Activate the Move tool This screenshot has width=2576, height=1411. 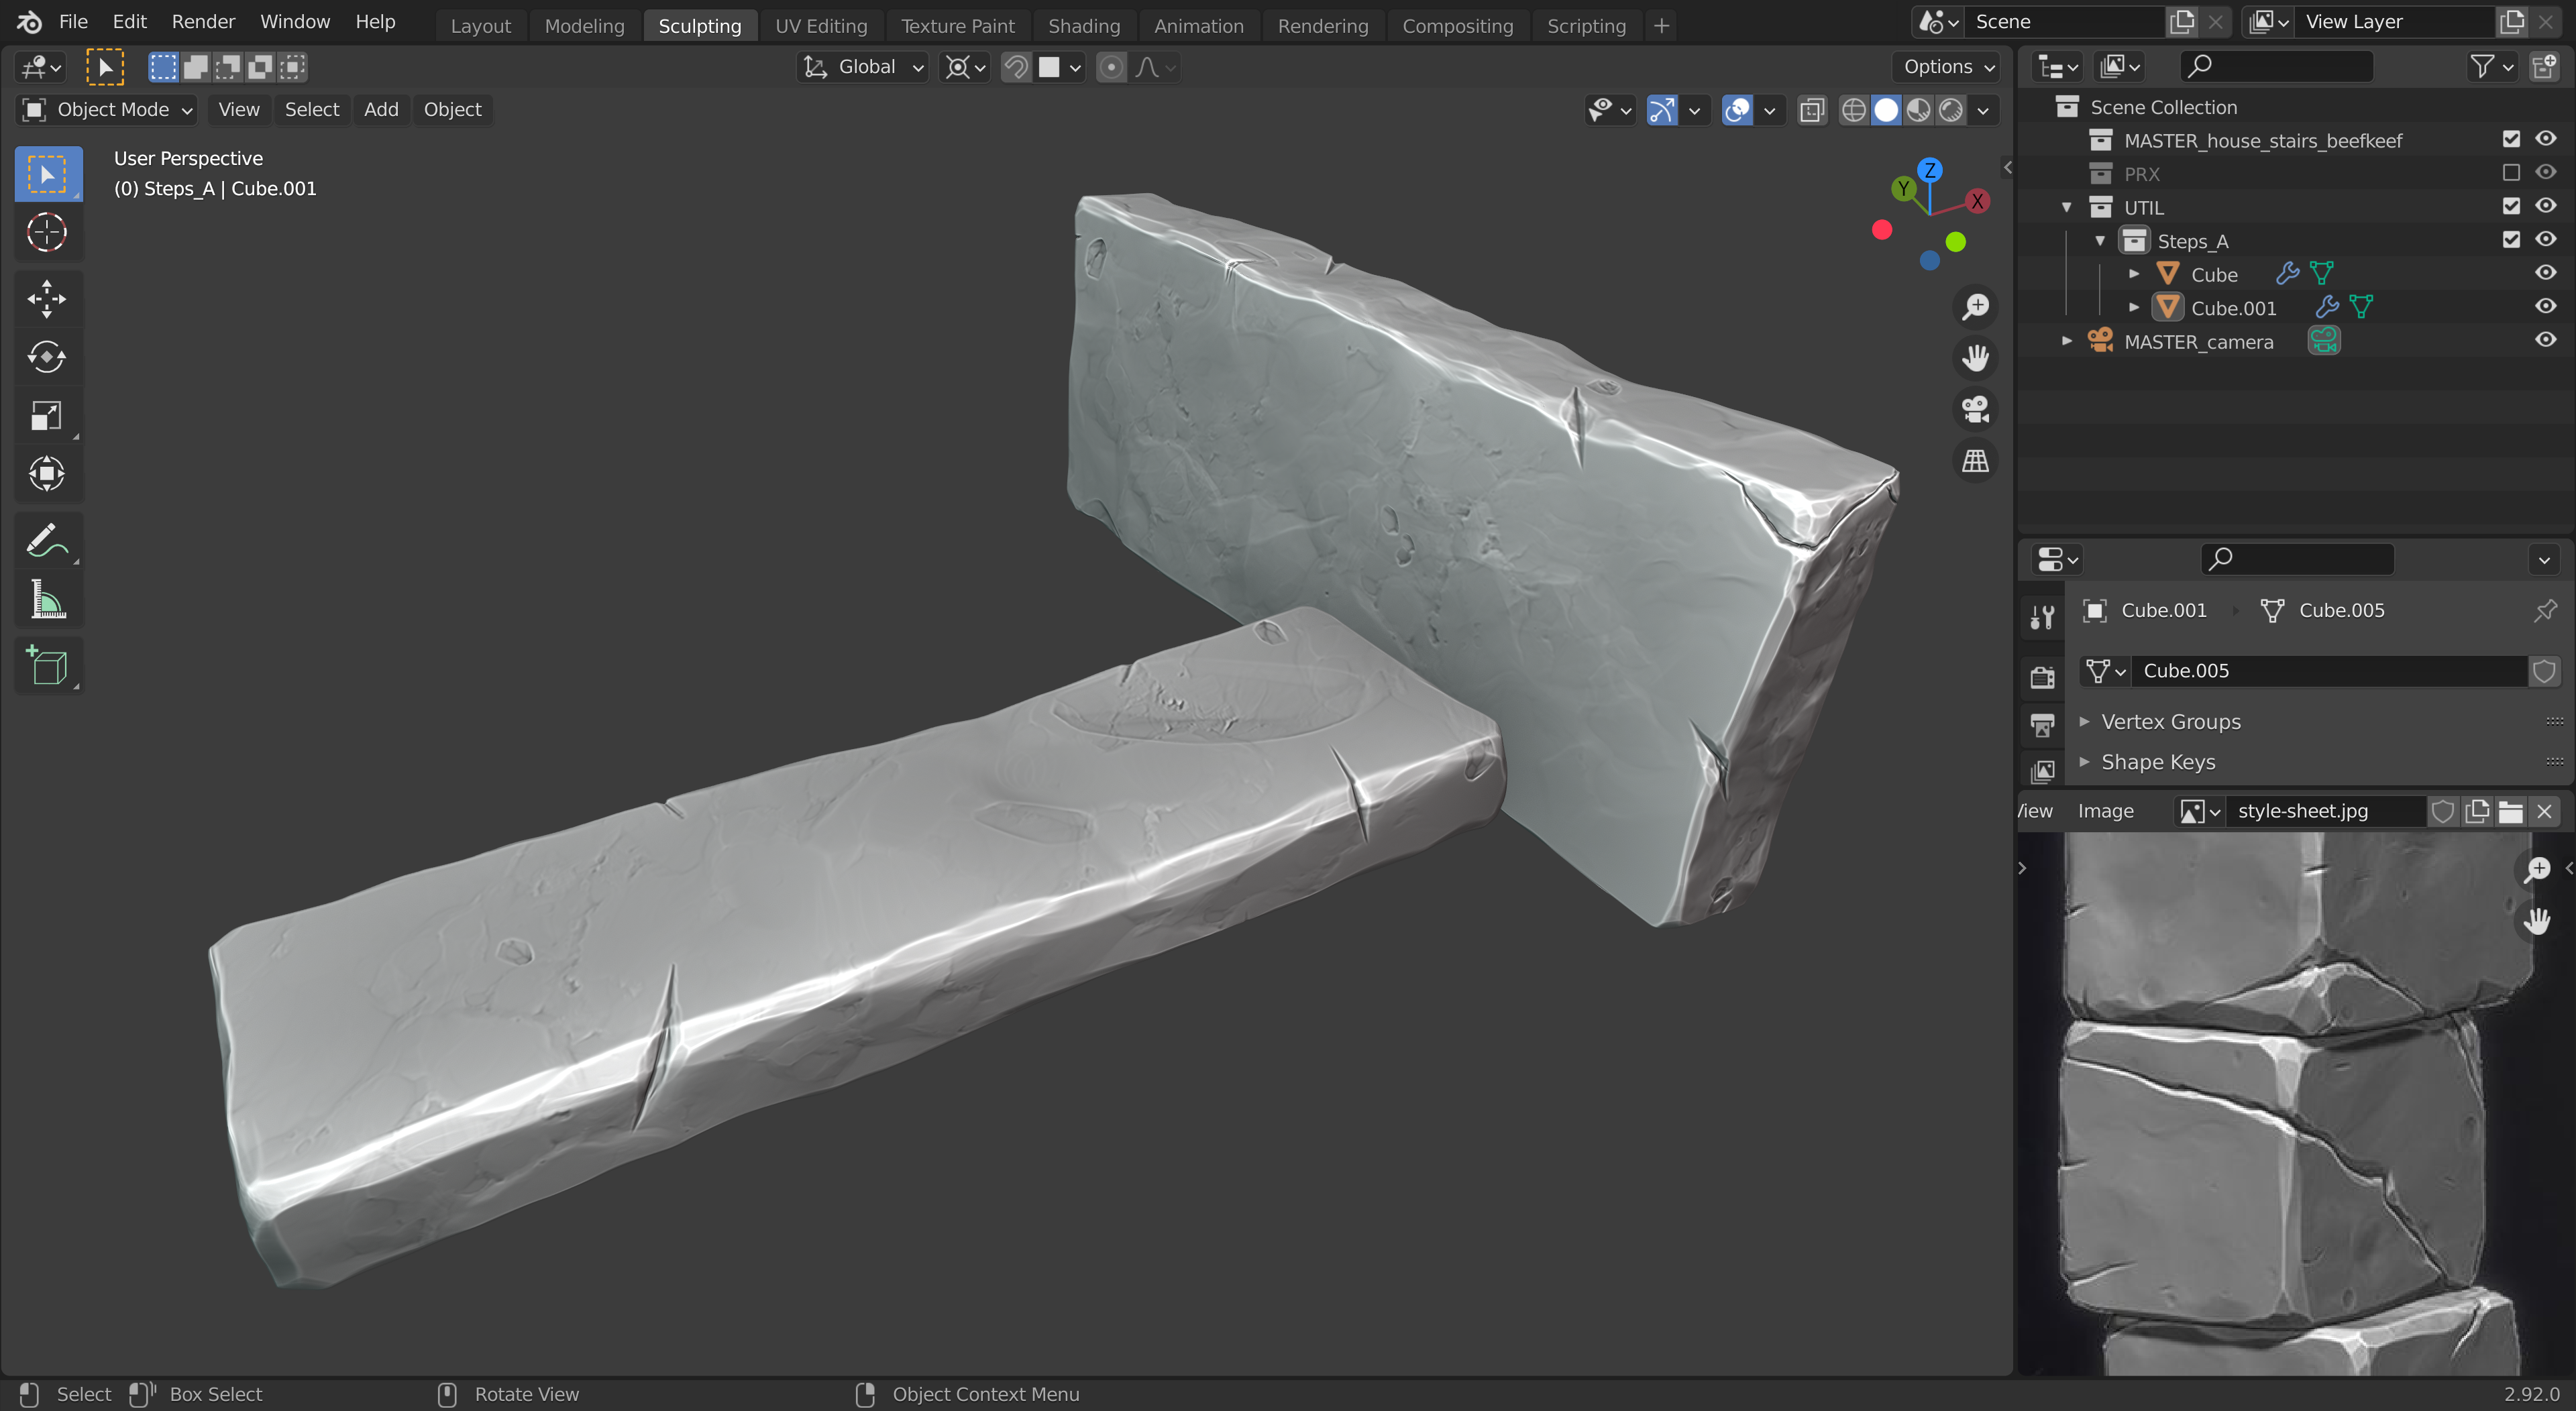(46, 298)
